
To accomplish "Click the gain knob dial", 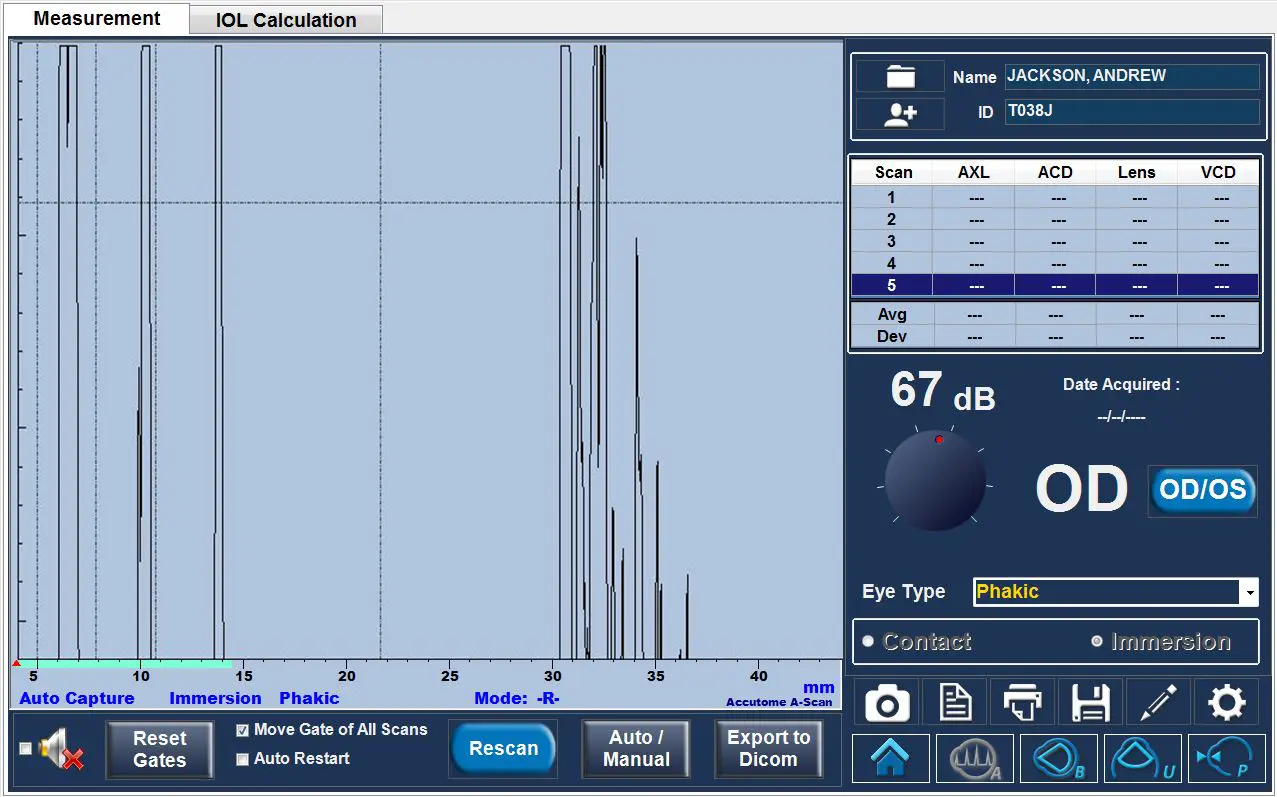I will (935, 481).
